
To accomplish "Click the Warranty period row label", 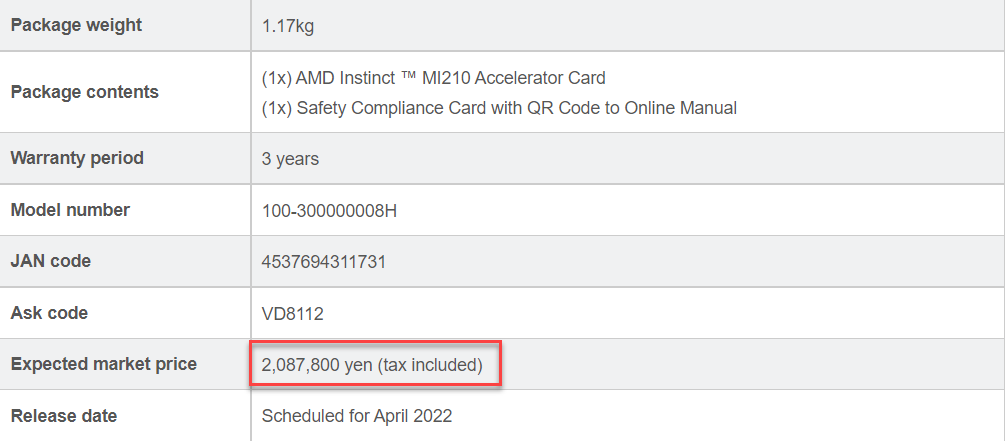I will click(x=77, y=158).
